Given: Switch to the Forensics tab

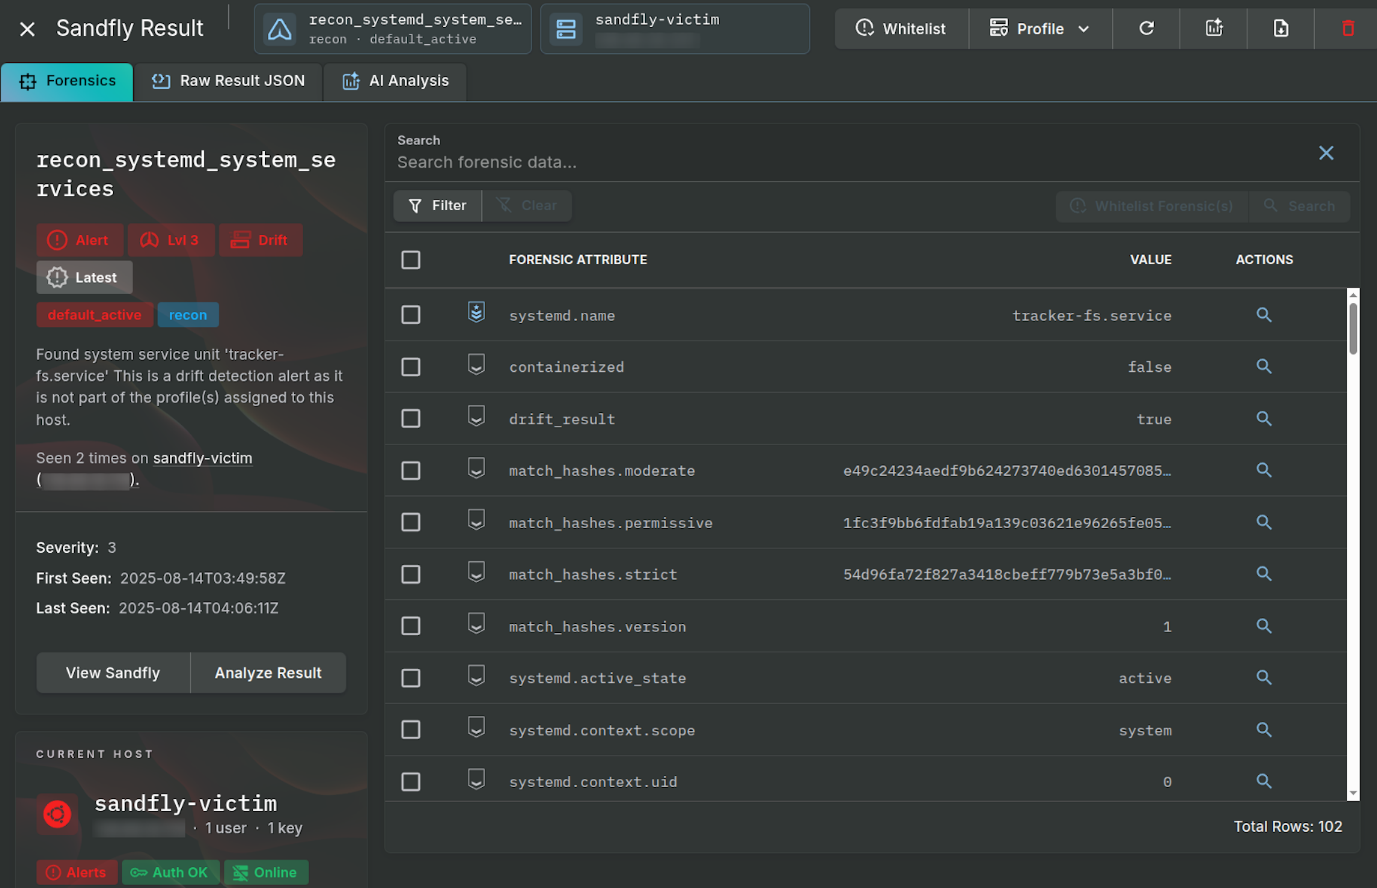Looking at the screenshot, I should point(67,81).
